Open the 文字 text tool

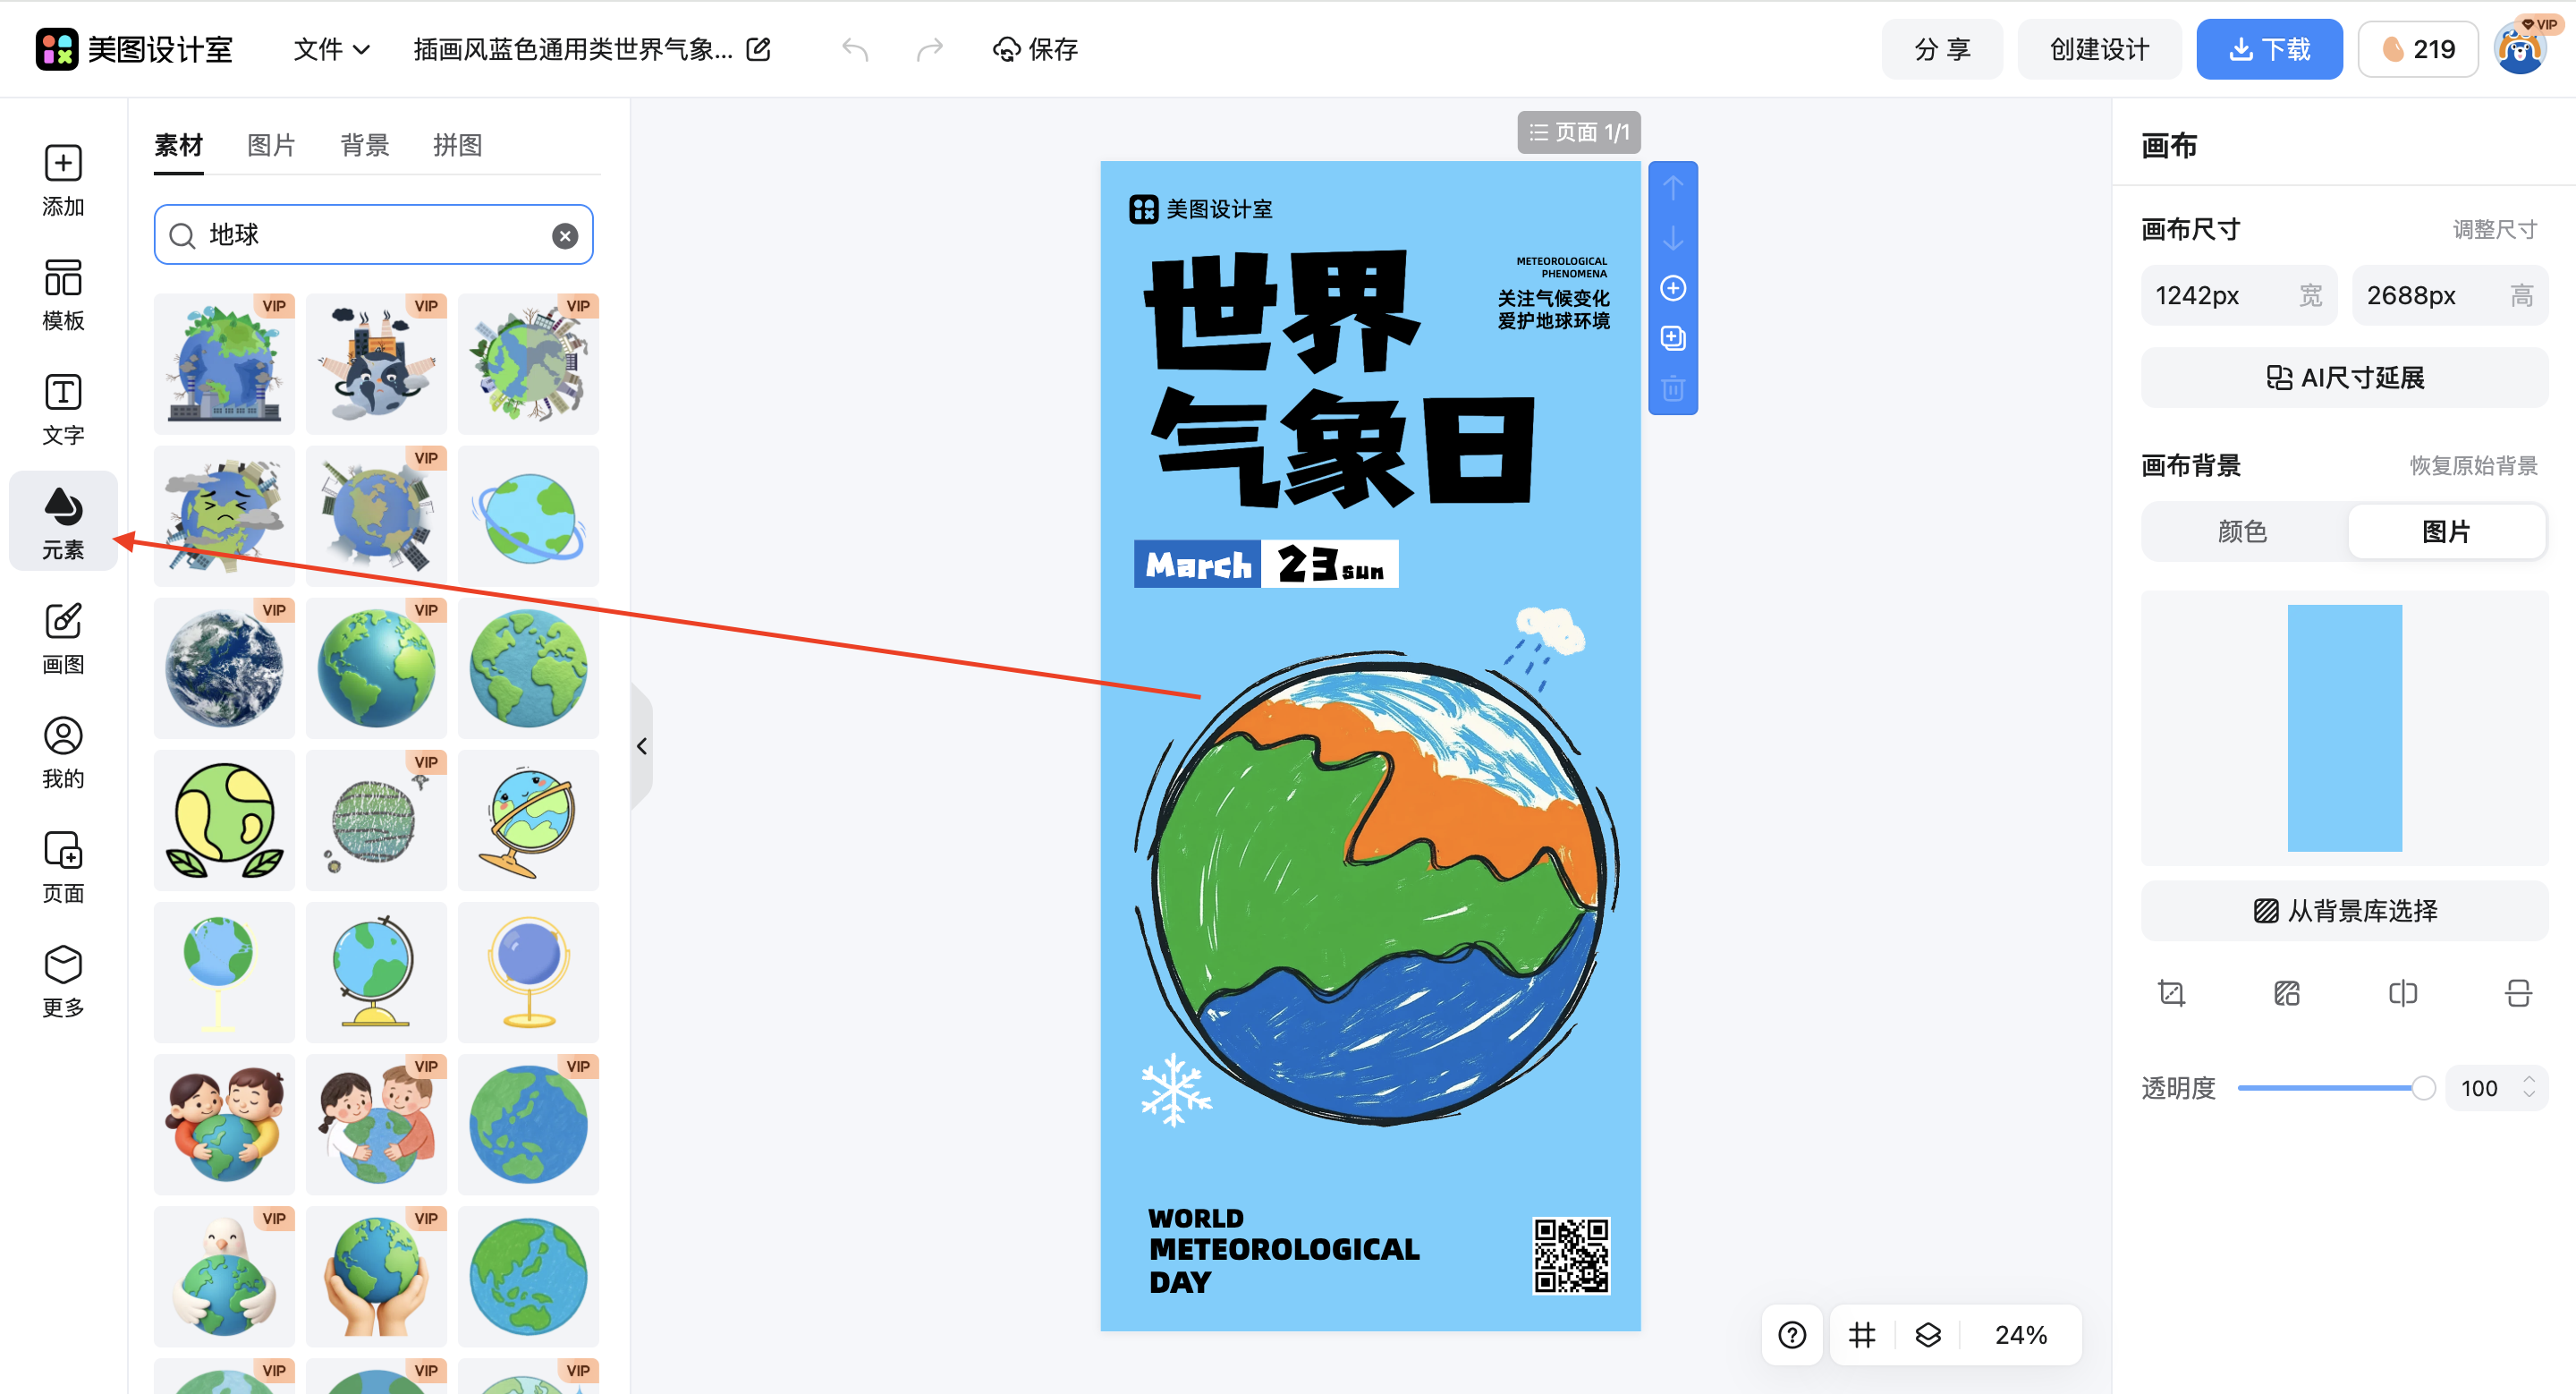coord(63,408)
